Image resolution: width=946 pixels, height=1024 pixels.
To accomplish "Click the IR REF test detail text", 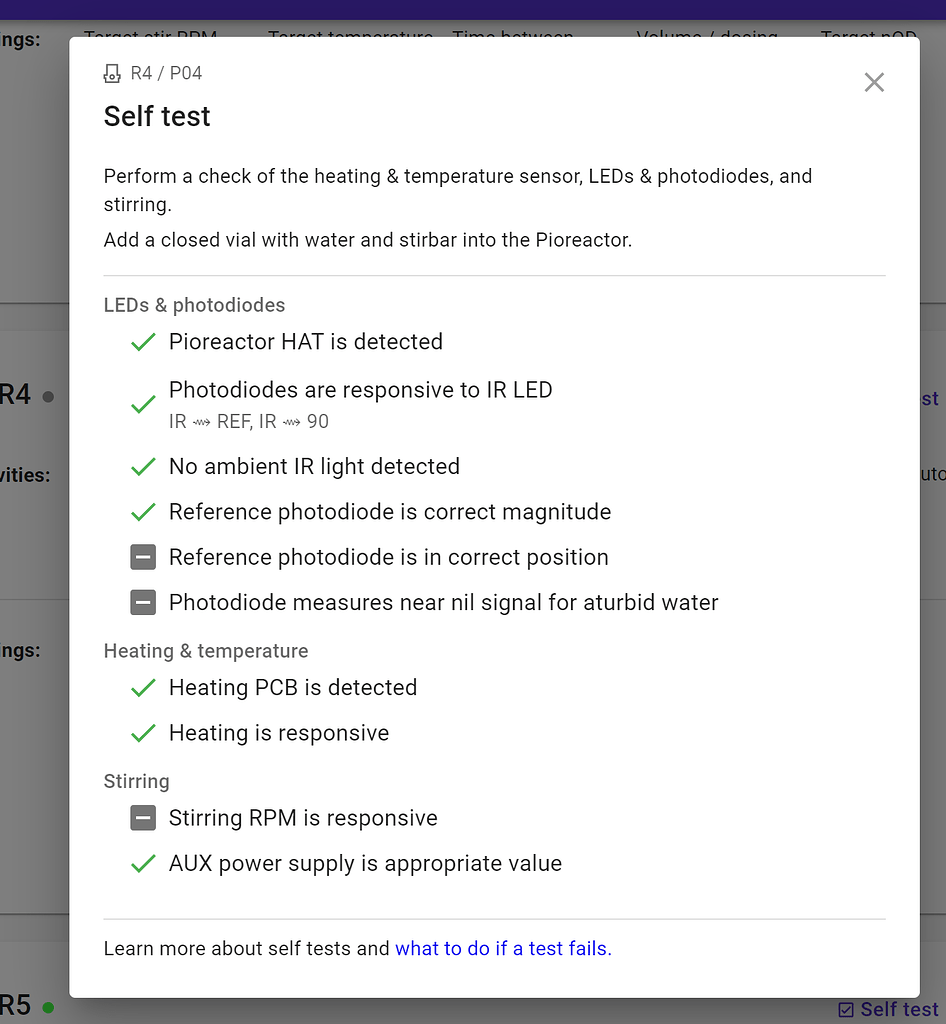I will tap(249, 421).
